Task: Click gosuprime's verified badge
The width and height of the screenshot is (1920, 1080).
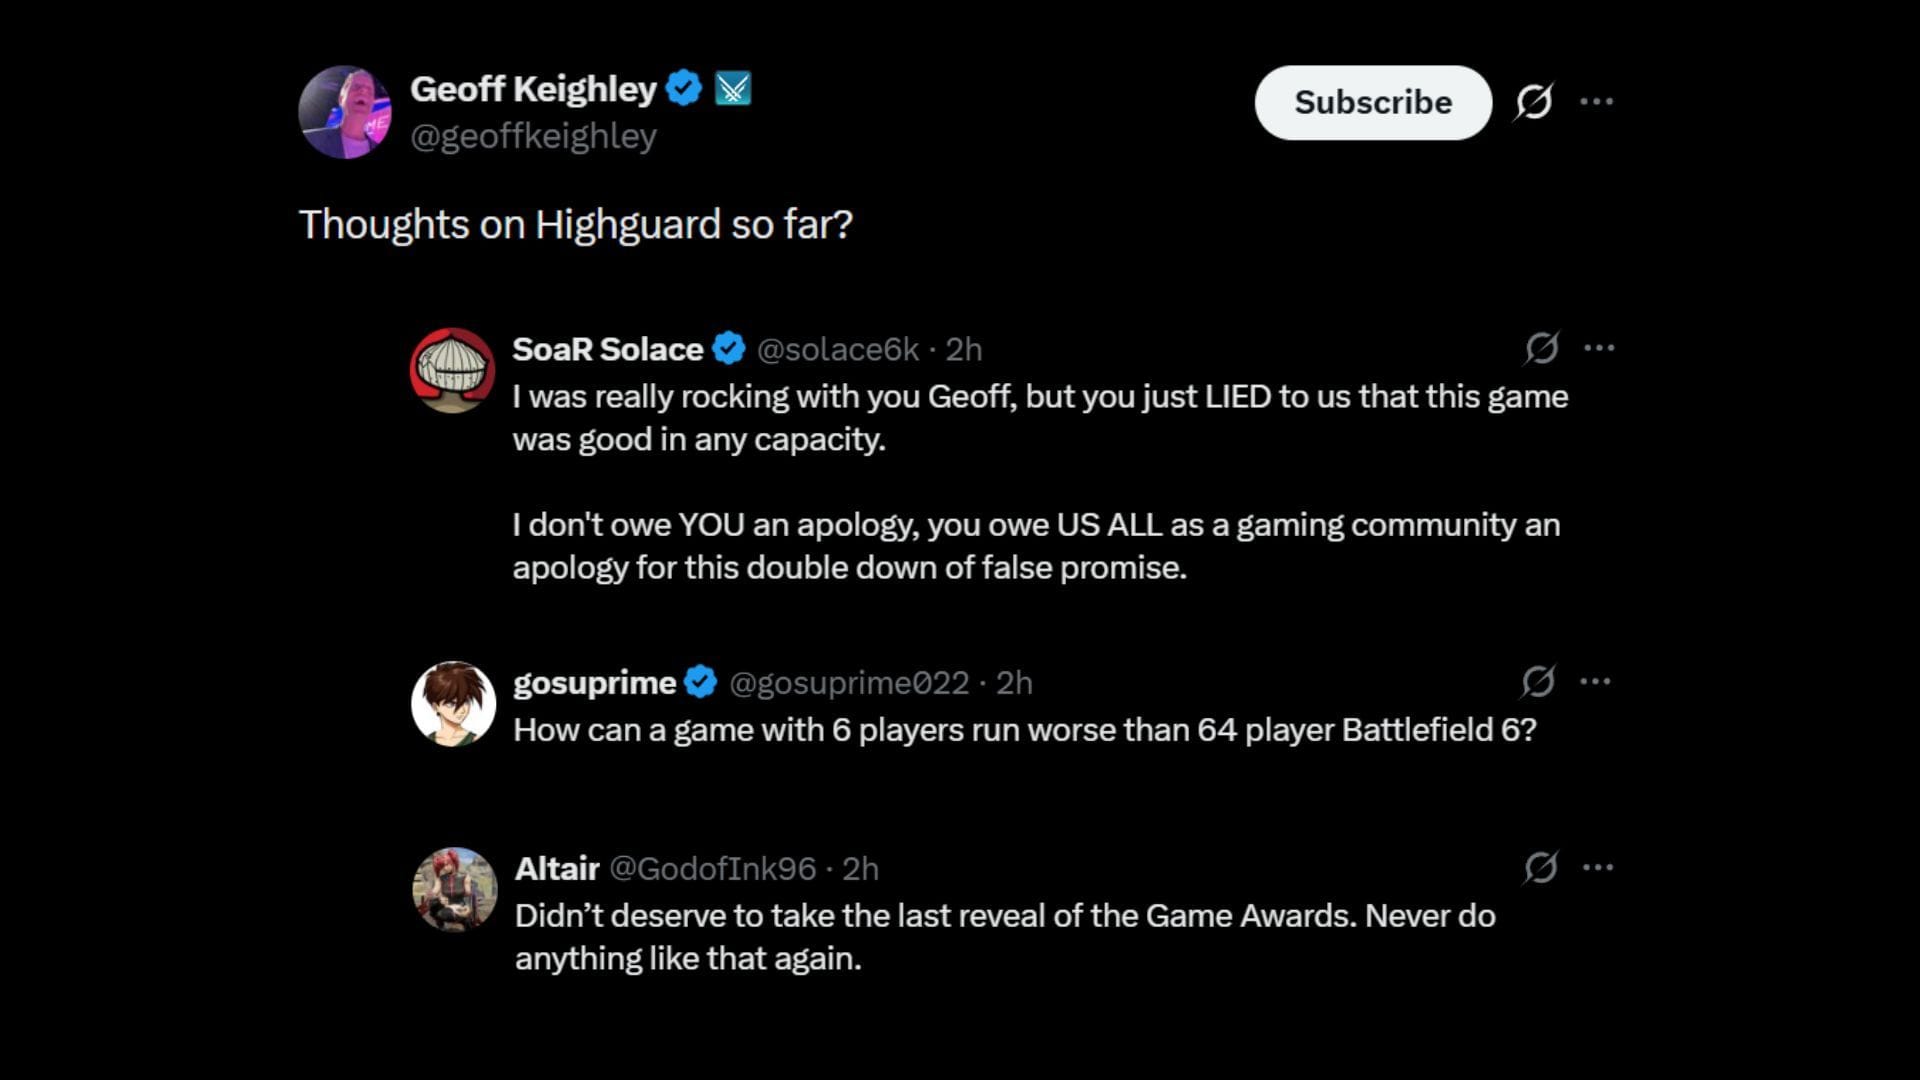Action: (700, 682)
